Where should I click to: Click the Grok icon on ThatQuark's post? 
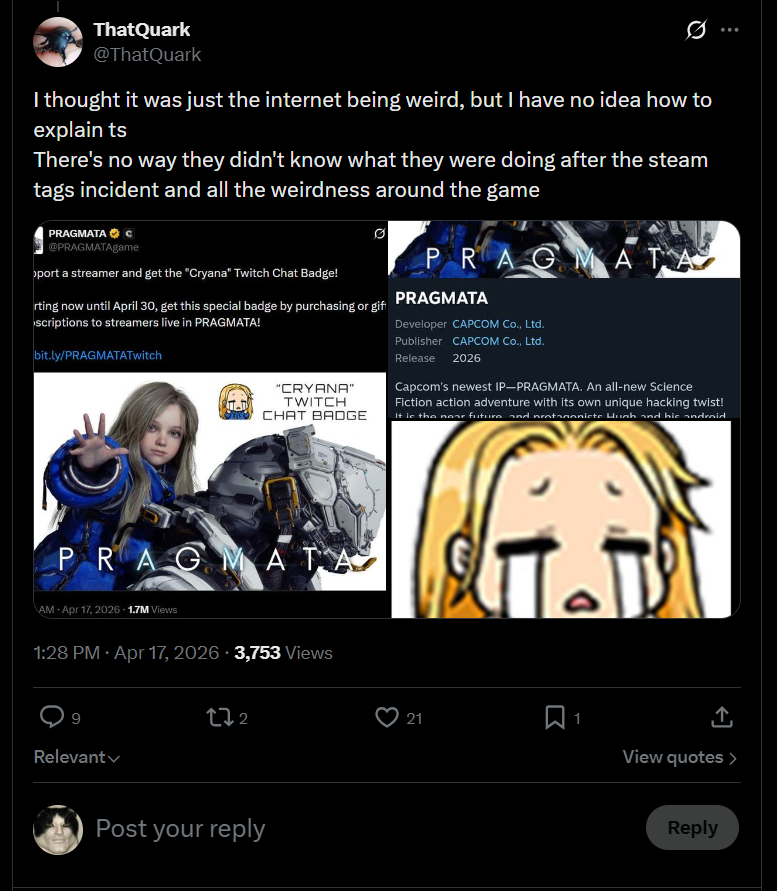696,31
